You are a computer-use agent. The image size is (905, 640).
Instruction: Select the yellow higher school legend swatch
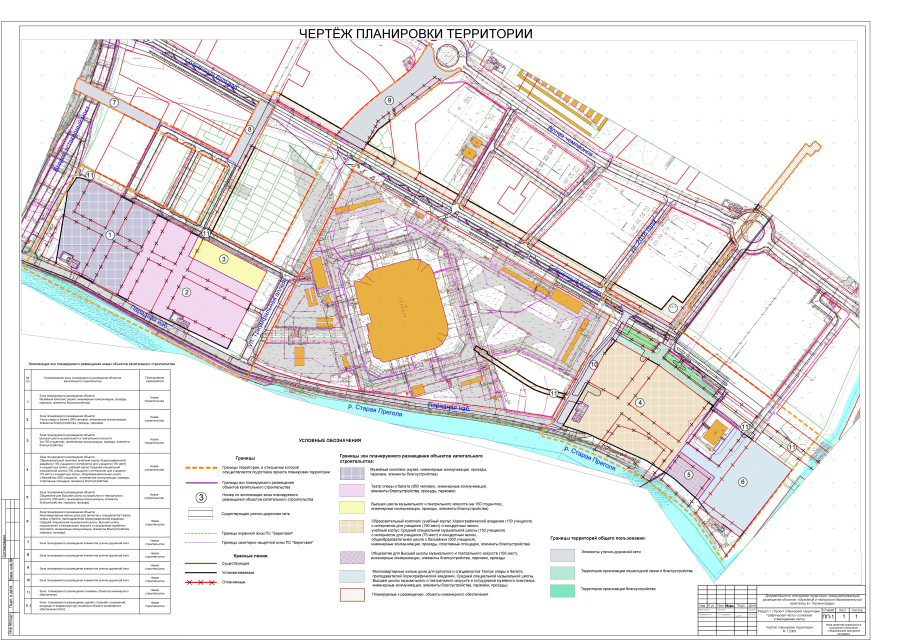[353, 507]
